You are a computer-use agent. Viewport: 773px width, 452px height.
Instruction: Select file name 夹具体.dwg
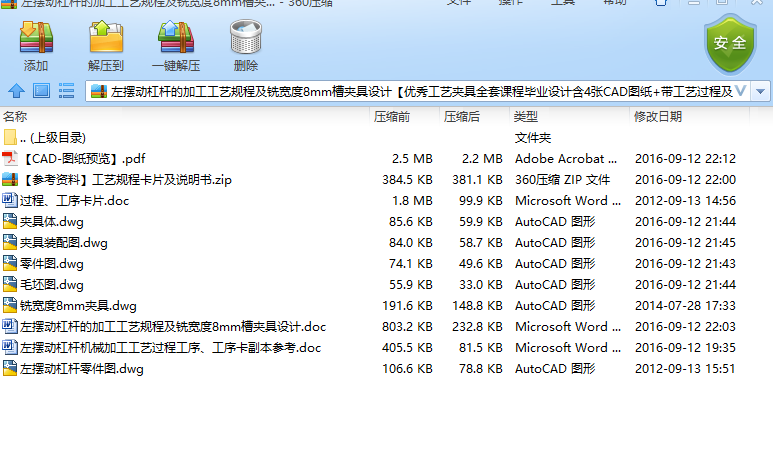[52, 222]
